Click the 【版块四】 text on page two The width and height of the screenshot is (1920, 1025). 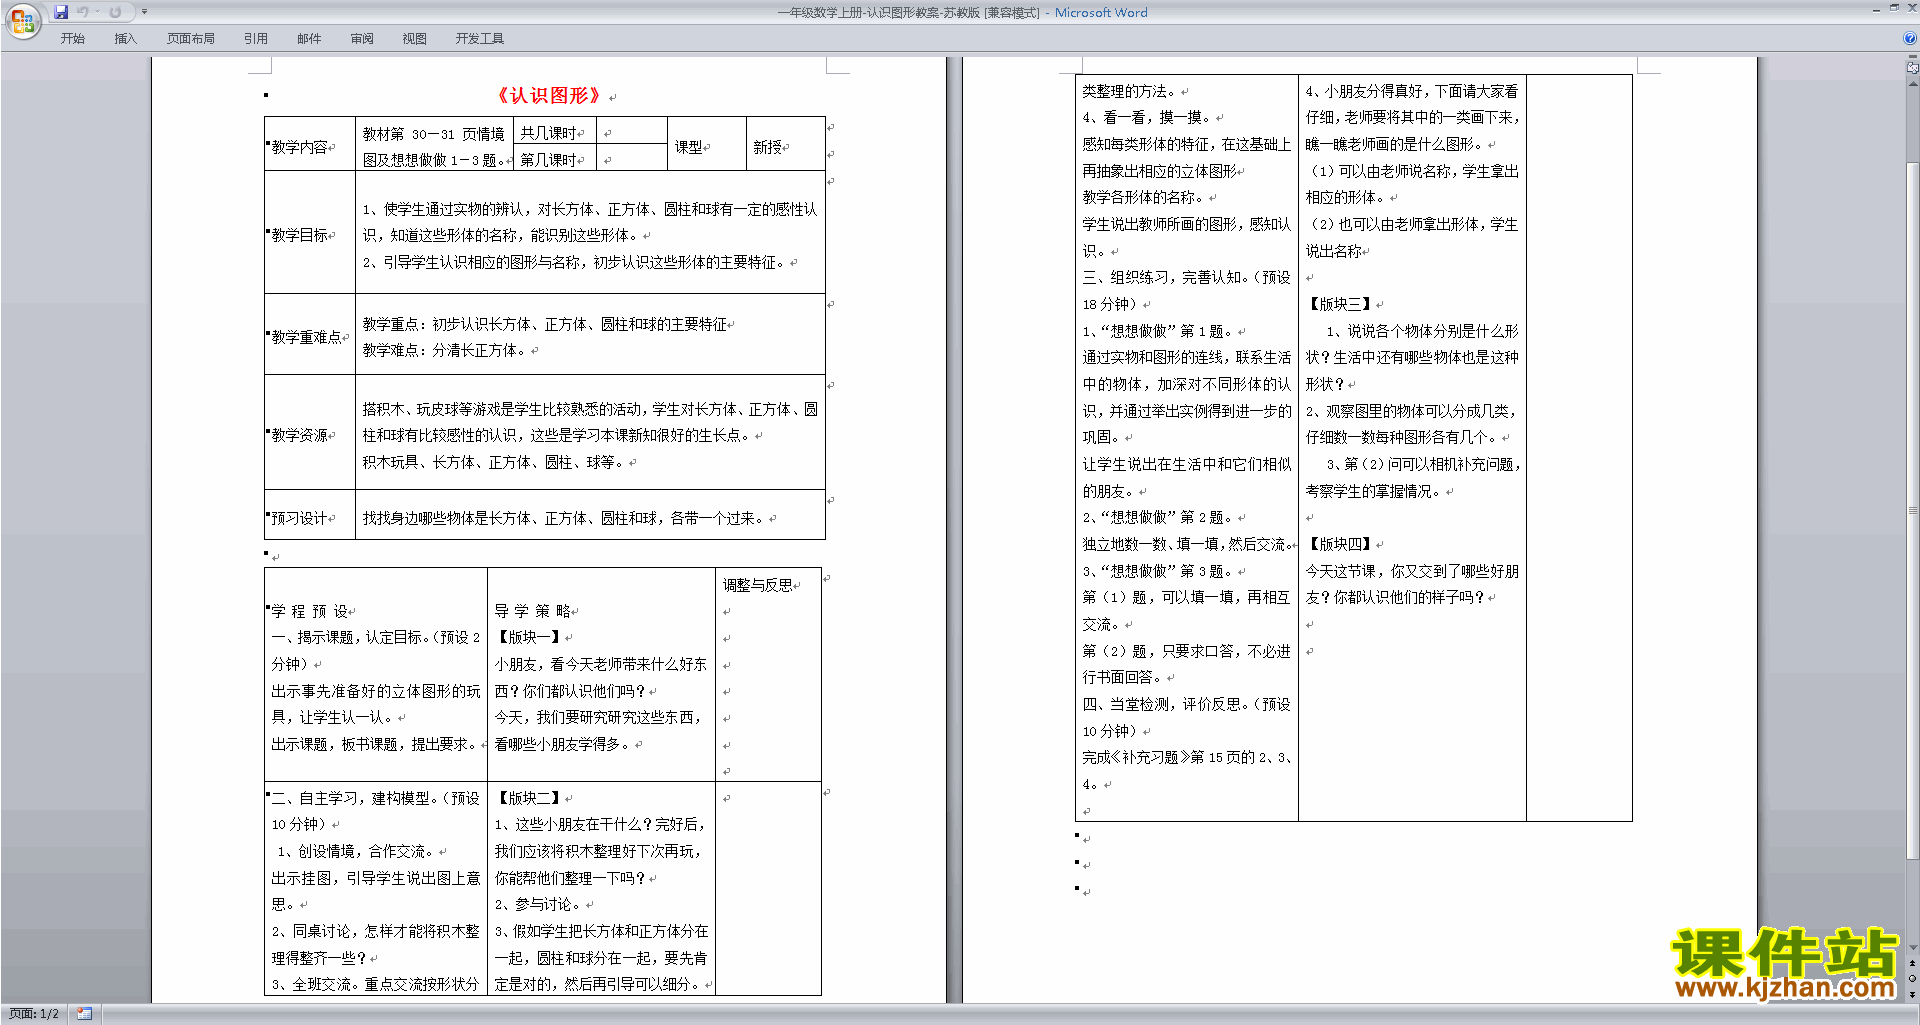pyautogui.click(x=1340, y=544)
